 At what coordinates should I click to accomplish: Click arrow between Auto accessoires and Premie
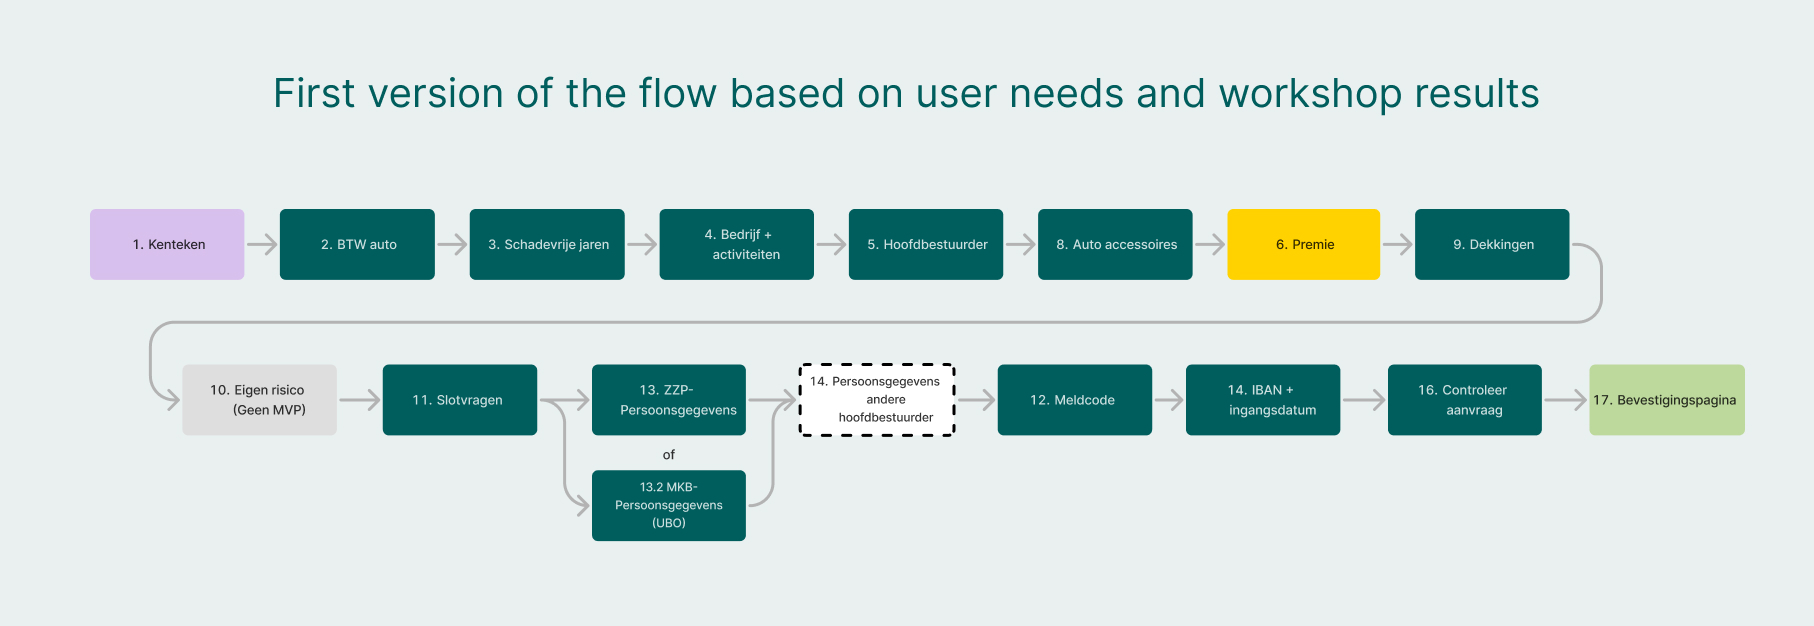(x=1210, y=244)
